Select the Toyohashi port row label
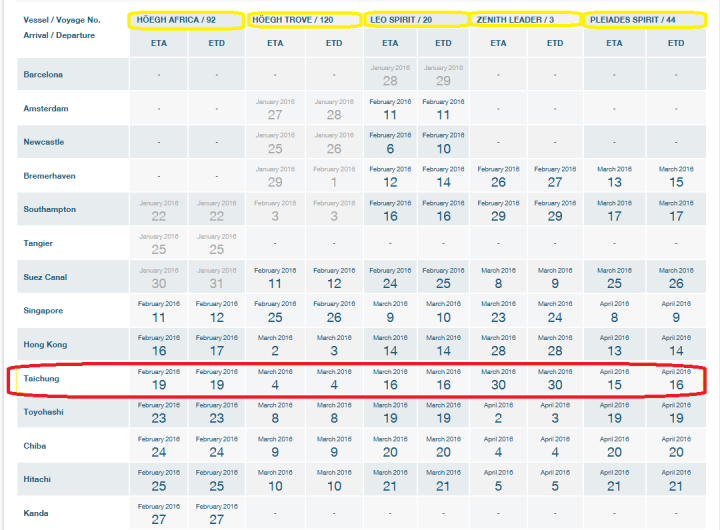This screenshot has width=720, height=530. tap(43, 412)
